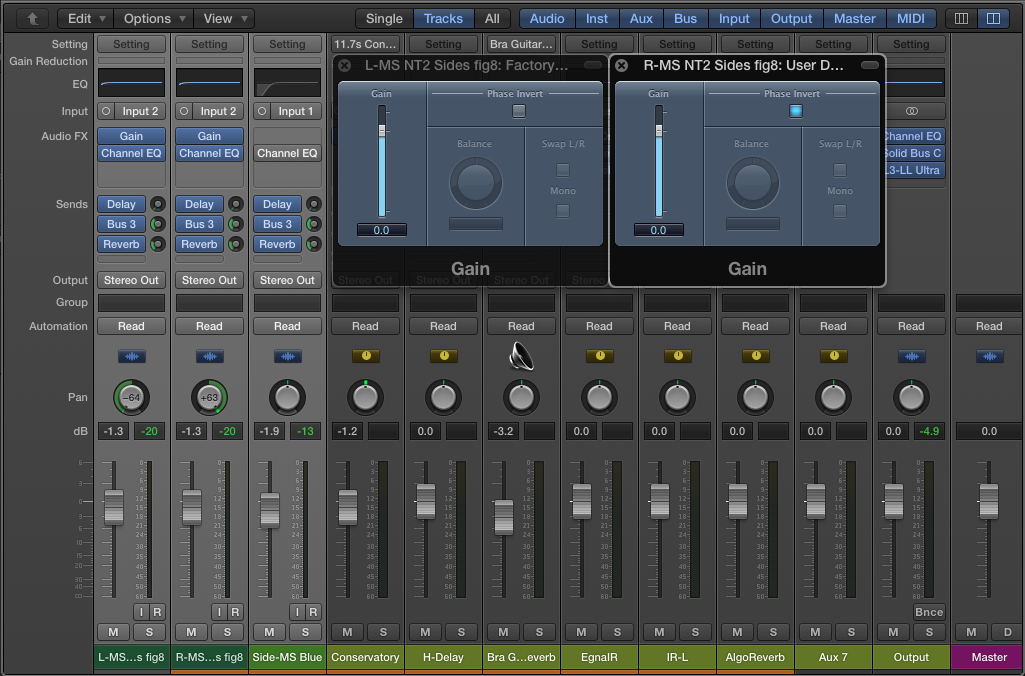Toggle Swap L/R in L-MS Gain plugin

[x=563, y=171]
